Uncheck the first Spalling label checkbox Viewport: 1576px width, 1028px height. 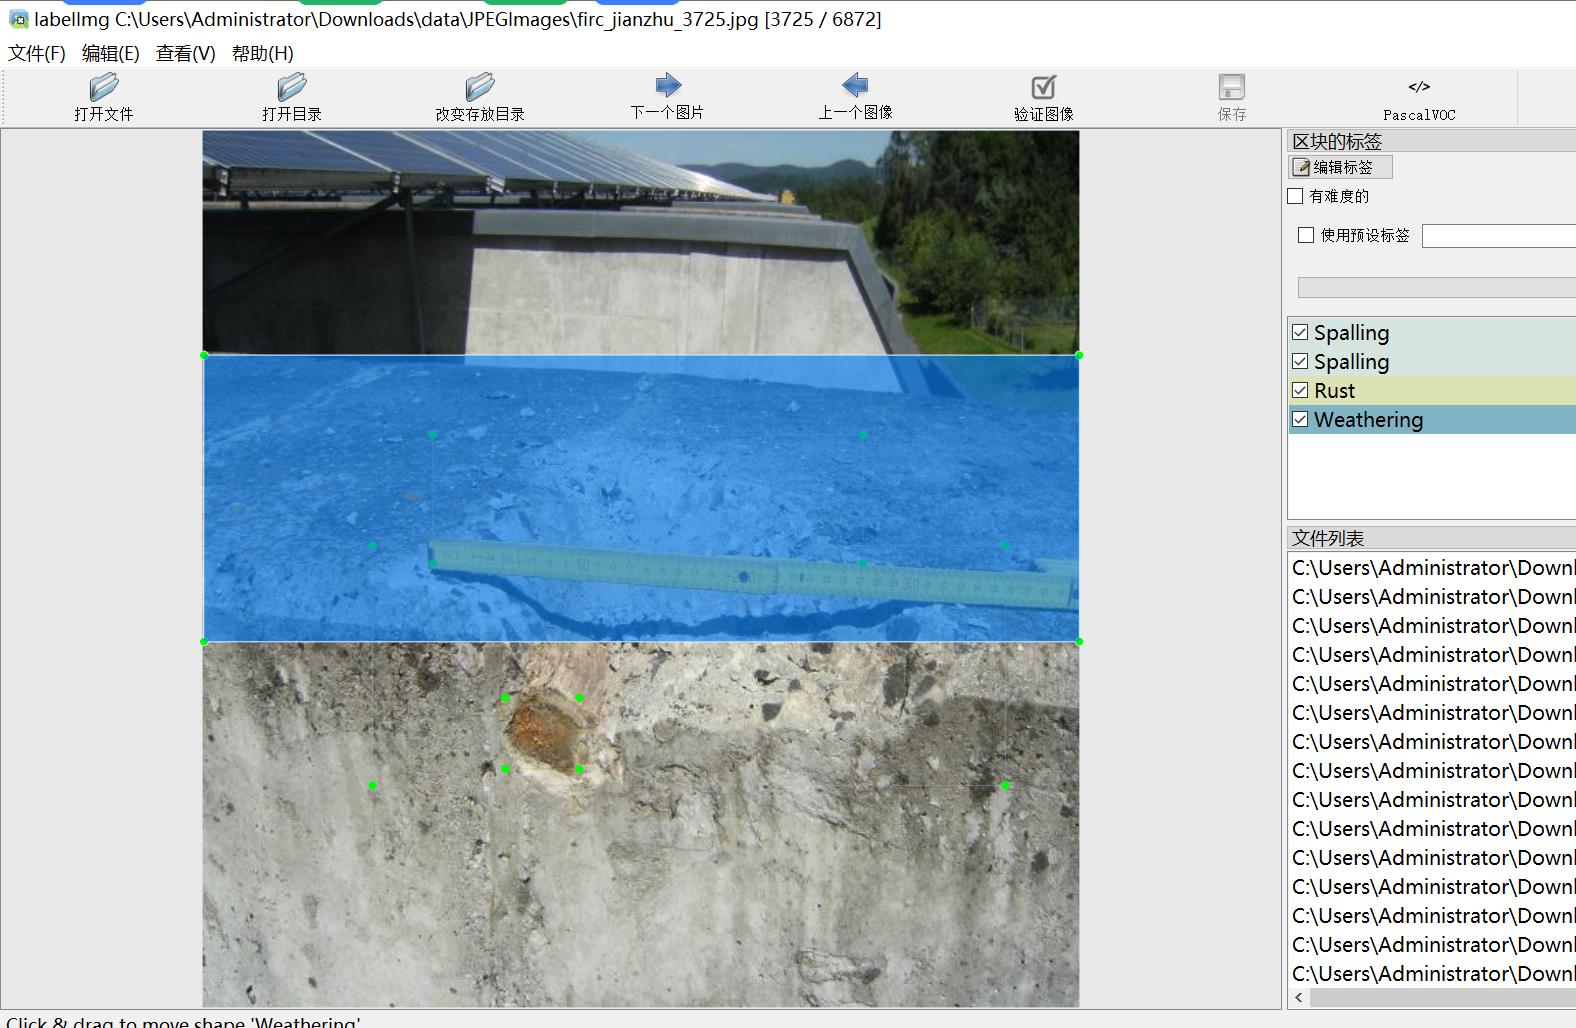[x=1300, y=332]
